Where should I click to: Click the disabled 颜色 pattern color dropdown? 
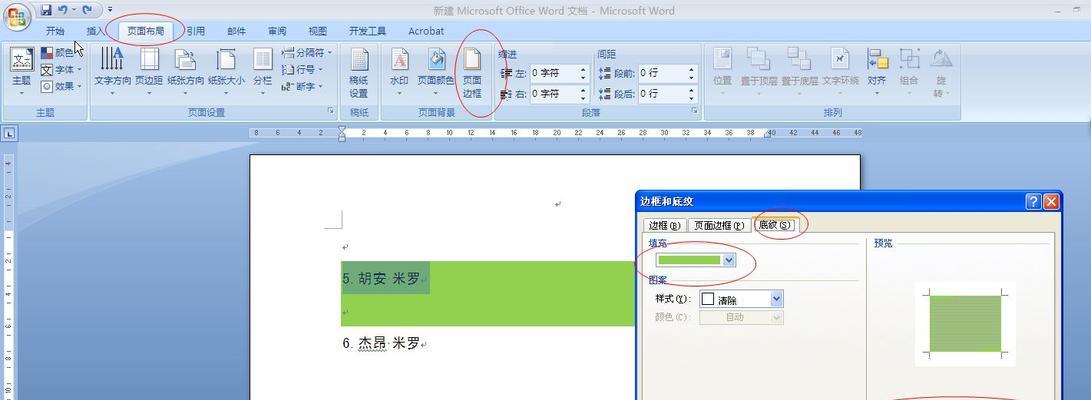click(x=742, y=317)
